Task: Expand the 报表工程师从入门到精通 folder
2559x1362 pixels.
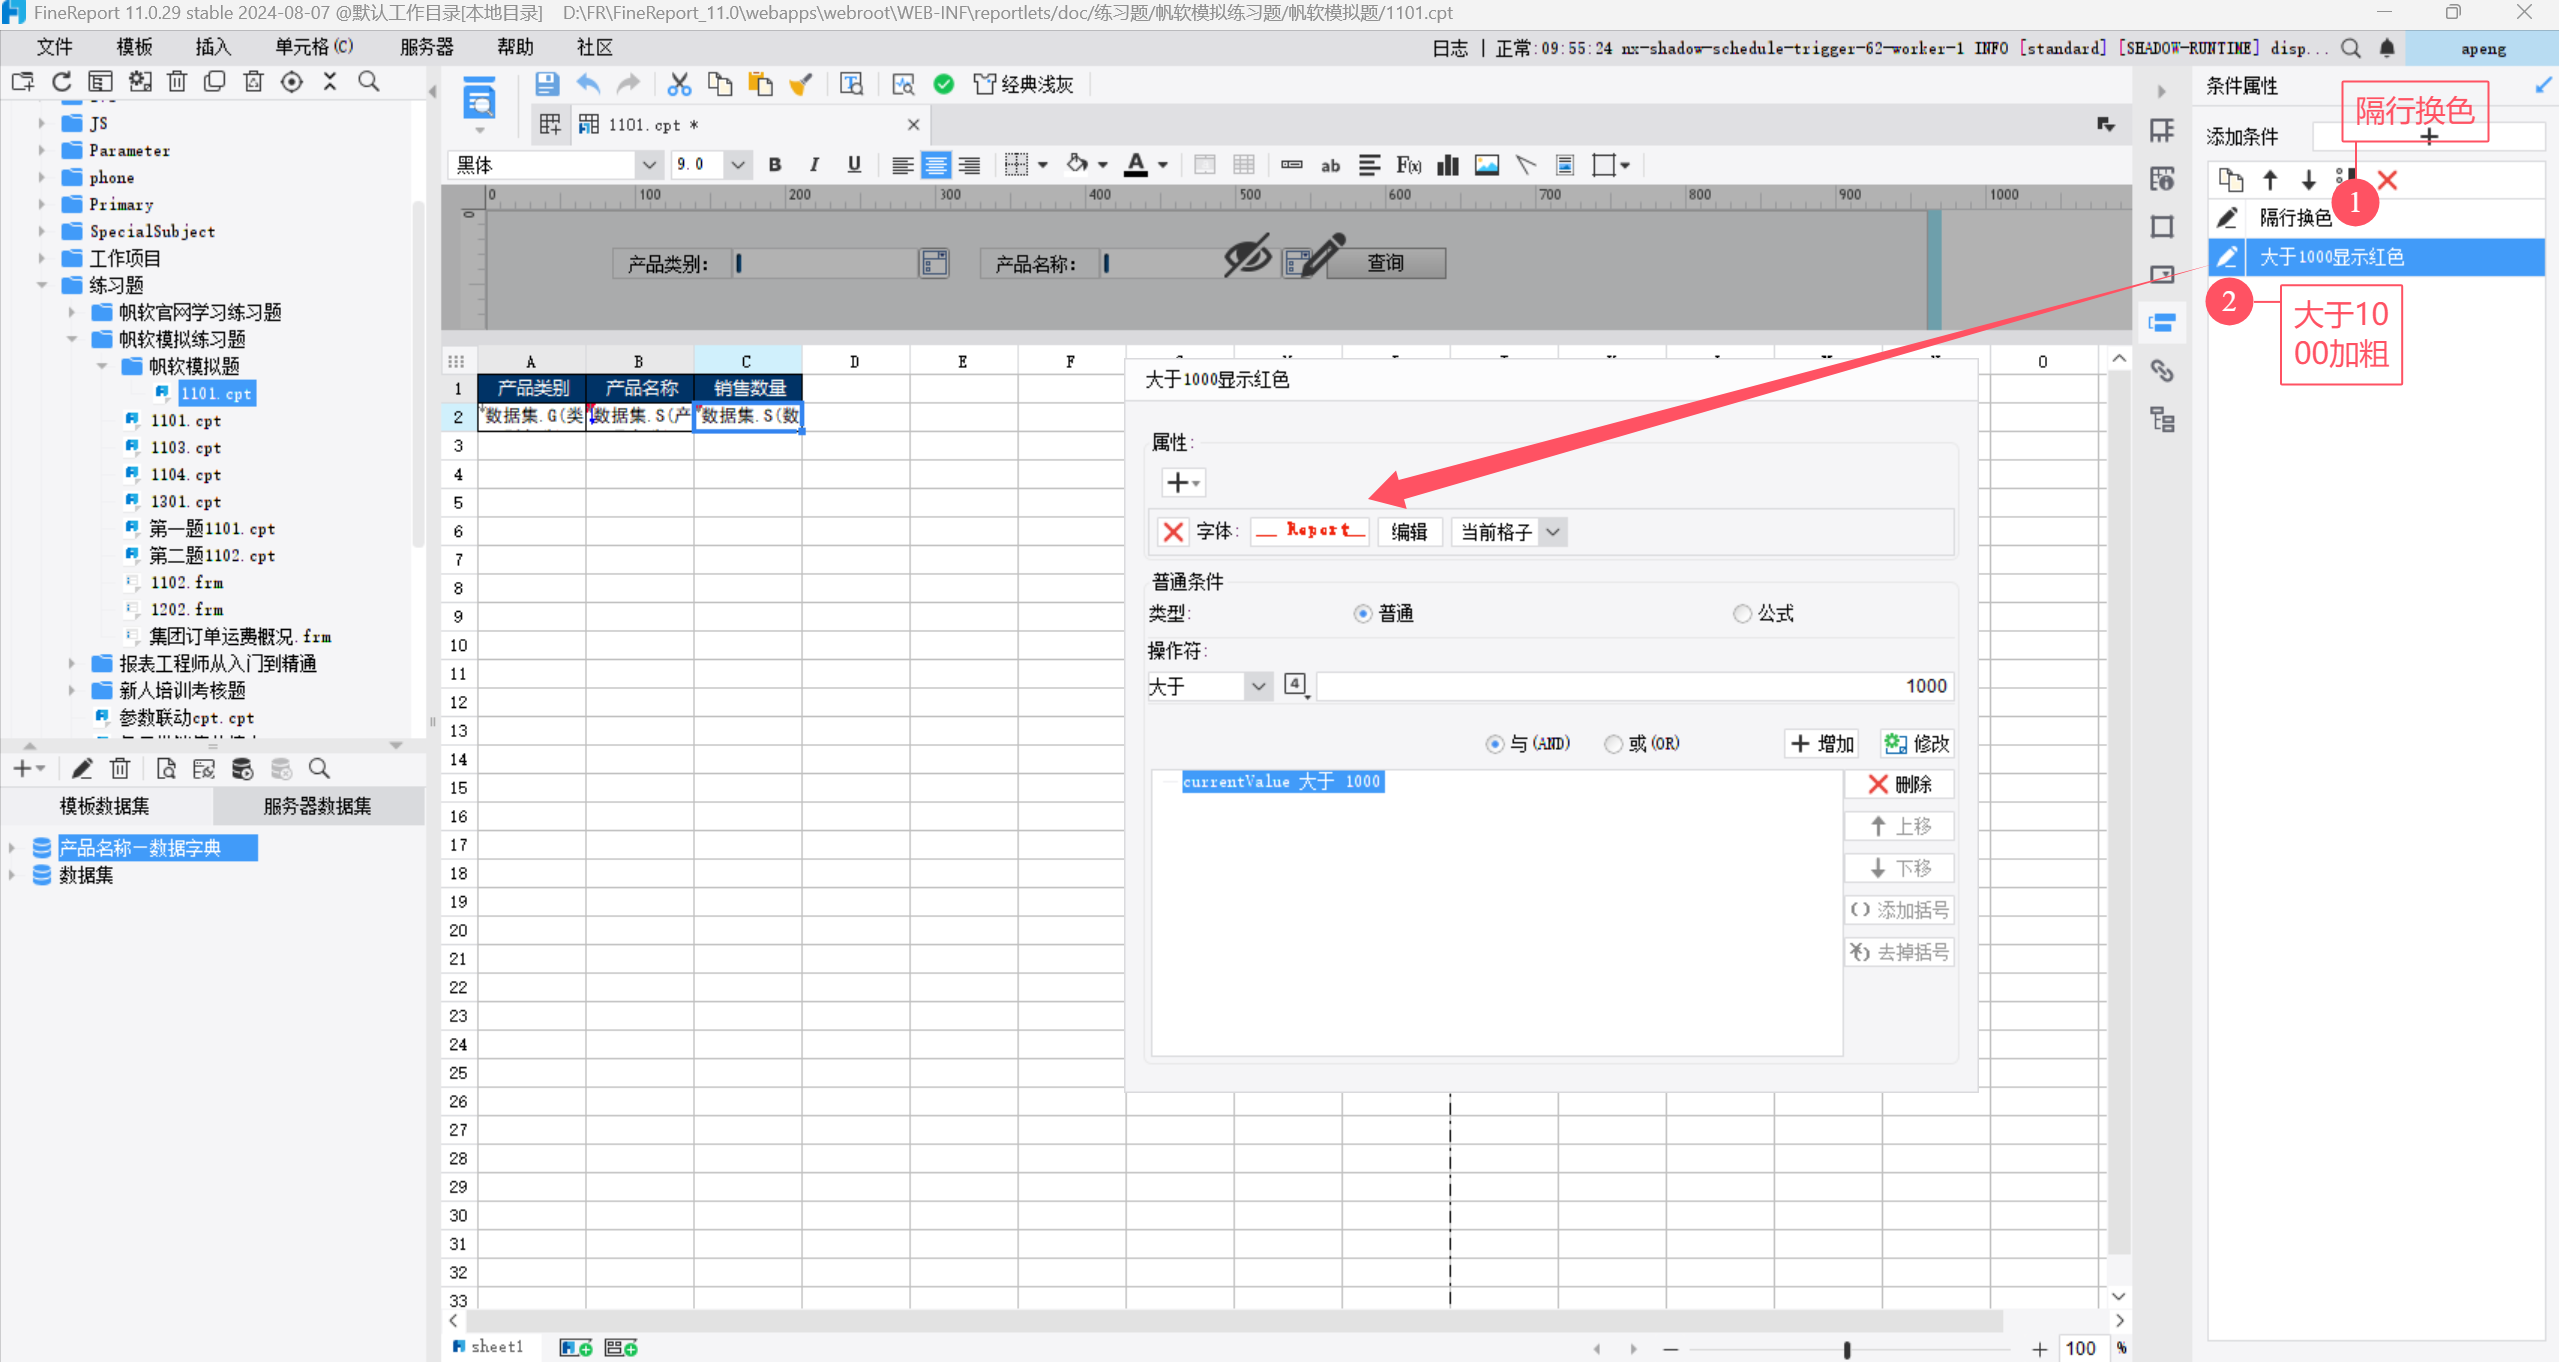Action: [72, 663]
